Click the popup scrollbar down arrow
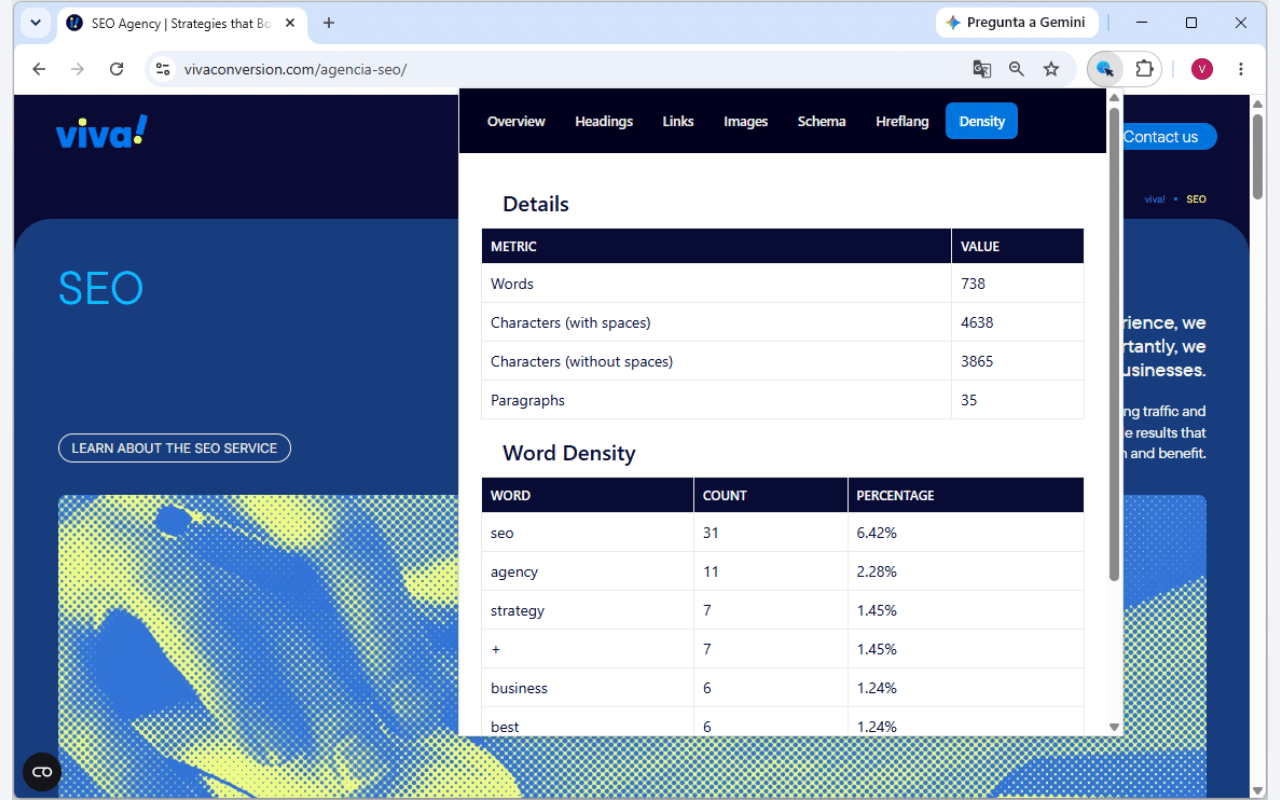 click(1114, 727)
